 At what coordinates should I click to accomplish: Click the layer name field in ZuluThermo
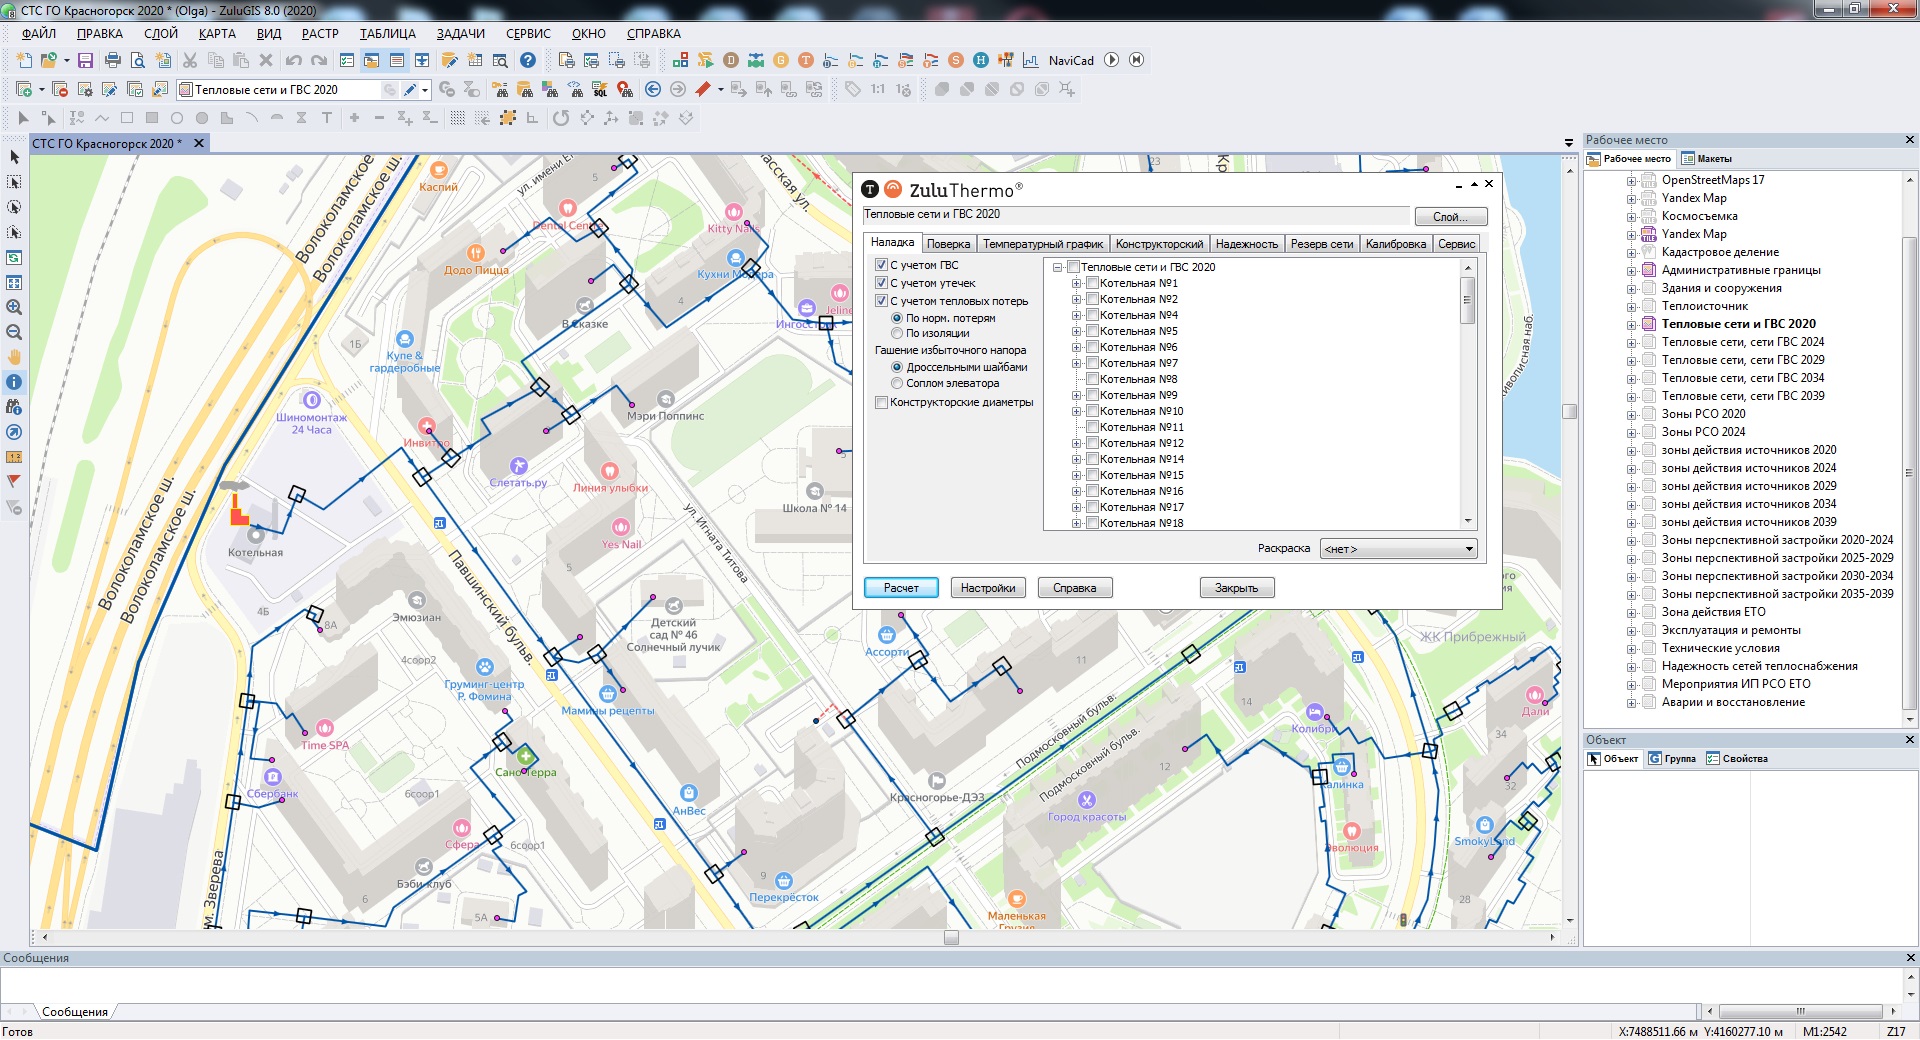tap(1136, 215)
